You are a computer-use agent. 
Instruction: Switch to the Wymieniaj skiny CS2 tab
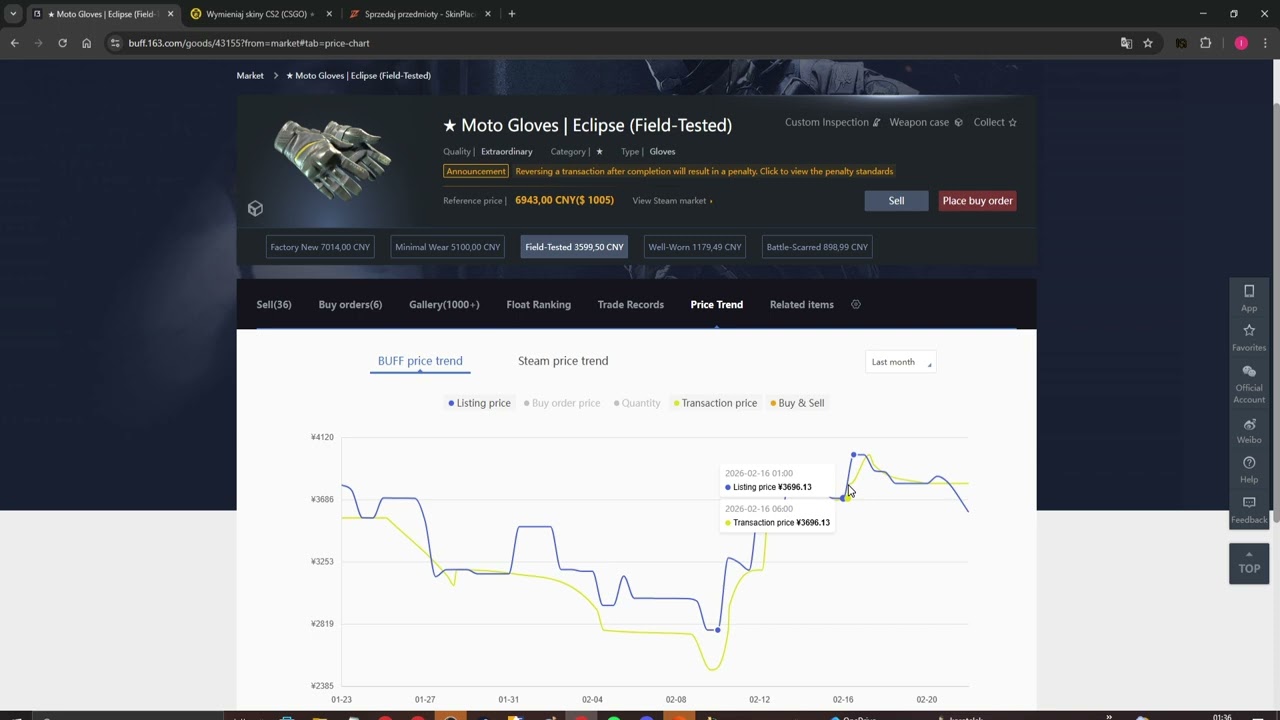(x=260, y=14)
